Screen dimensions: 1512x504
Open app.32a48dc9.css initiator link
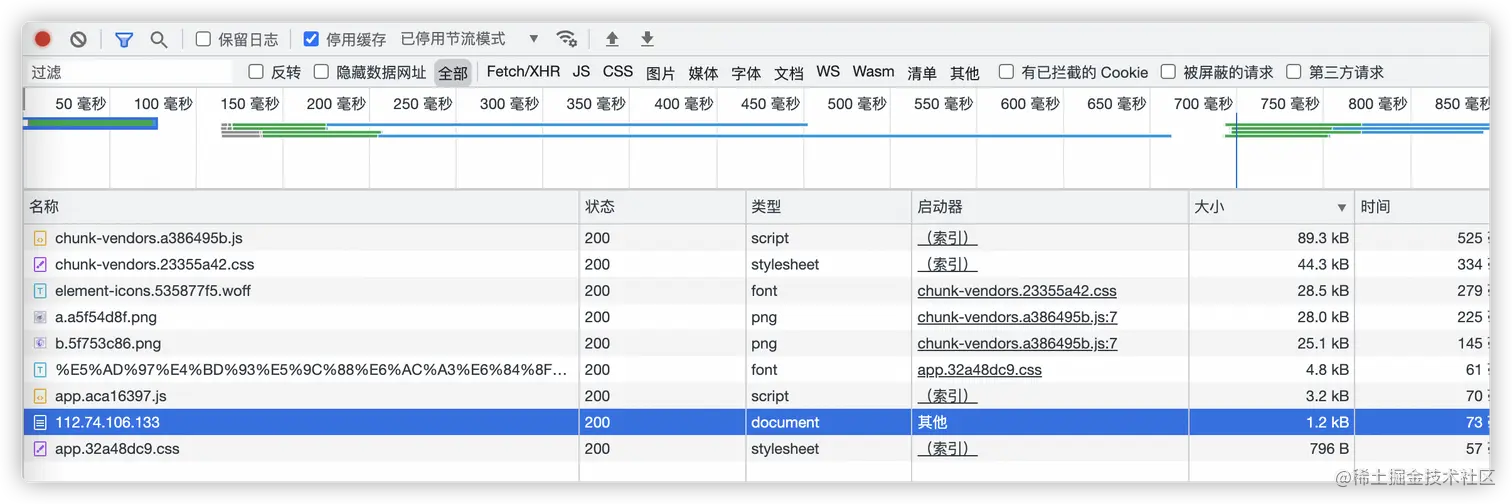980,370
